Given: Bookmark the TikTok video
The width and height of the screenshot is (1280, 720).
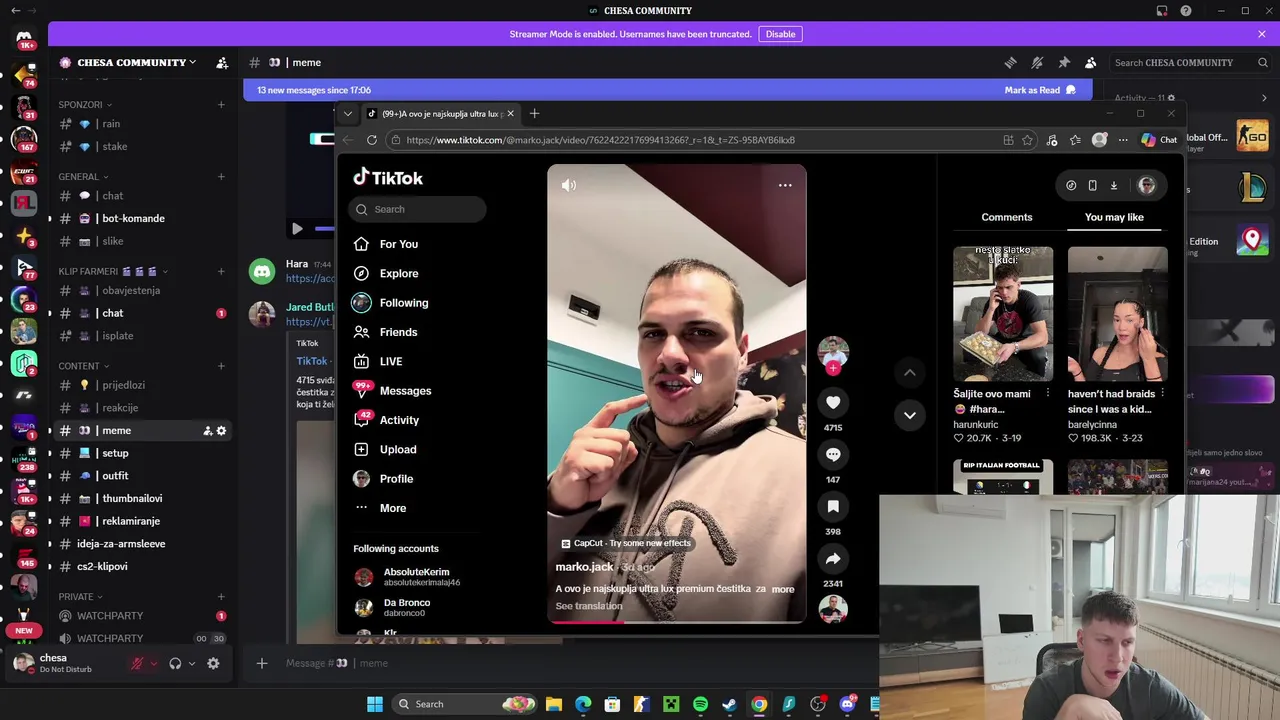Looking at the screenshot, I should click(x=833, y=506).
